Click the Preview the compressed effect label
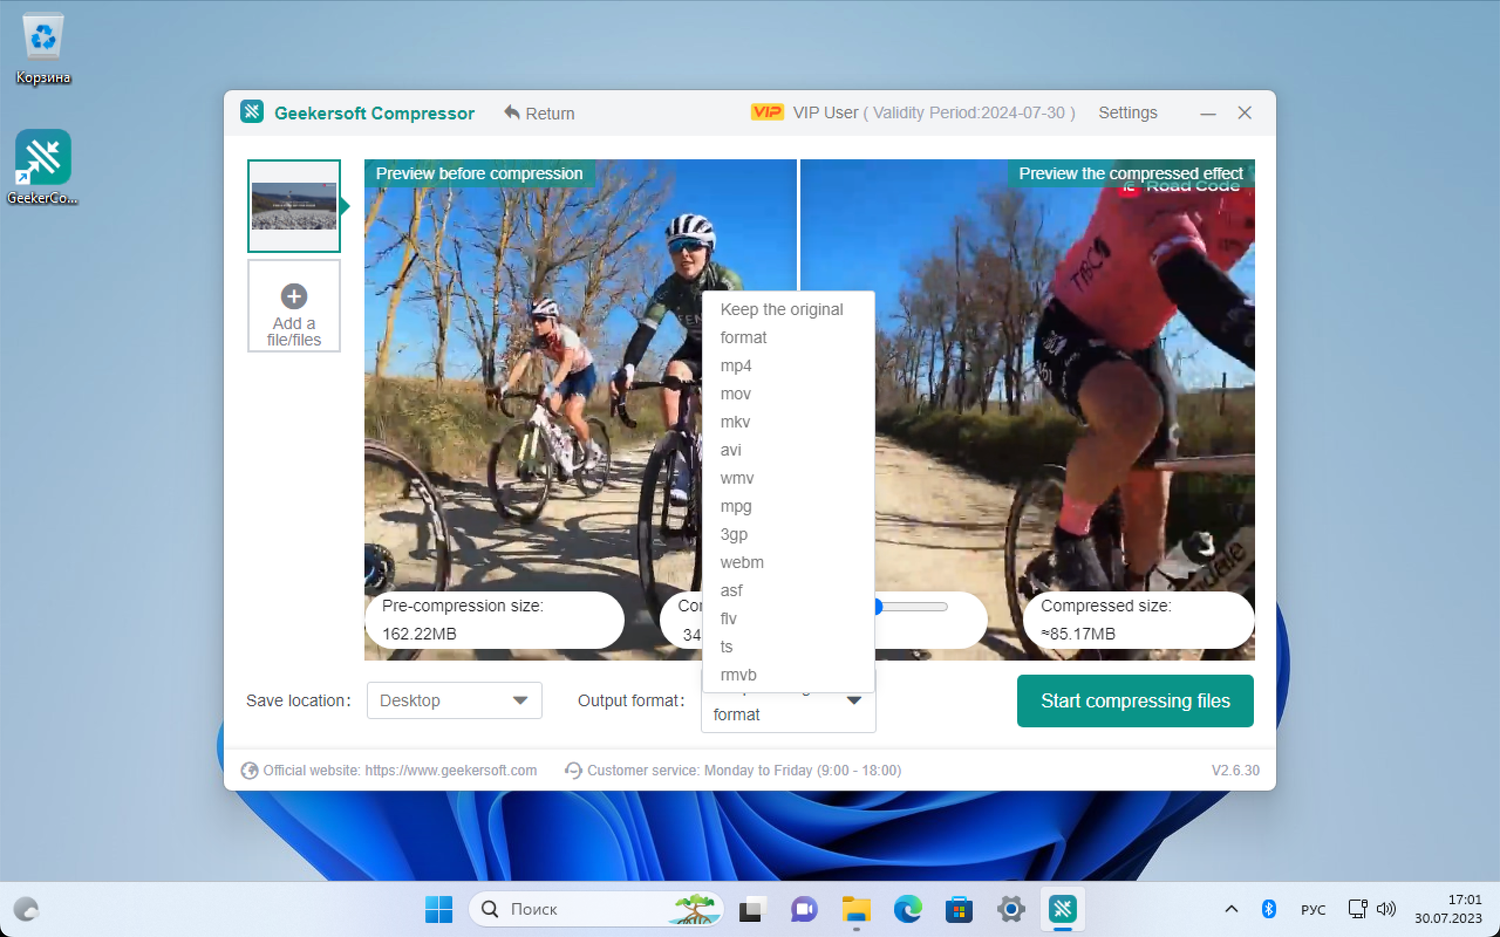 1131,173
